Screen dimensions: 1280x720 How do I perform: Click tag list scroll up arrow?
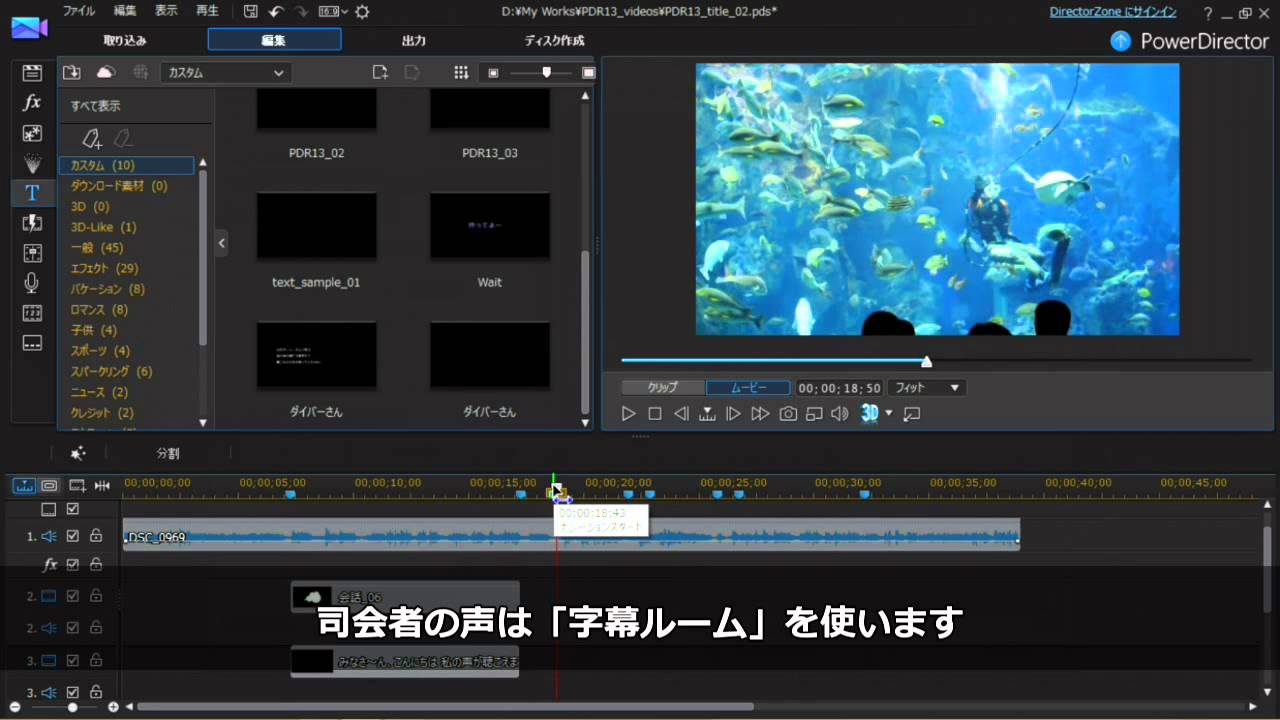point(203,162)
